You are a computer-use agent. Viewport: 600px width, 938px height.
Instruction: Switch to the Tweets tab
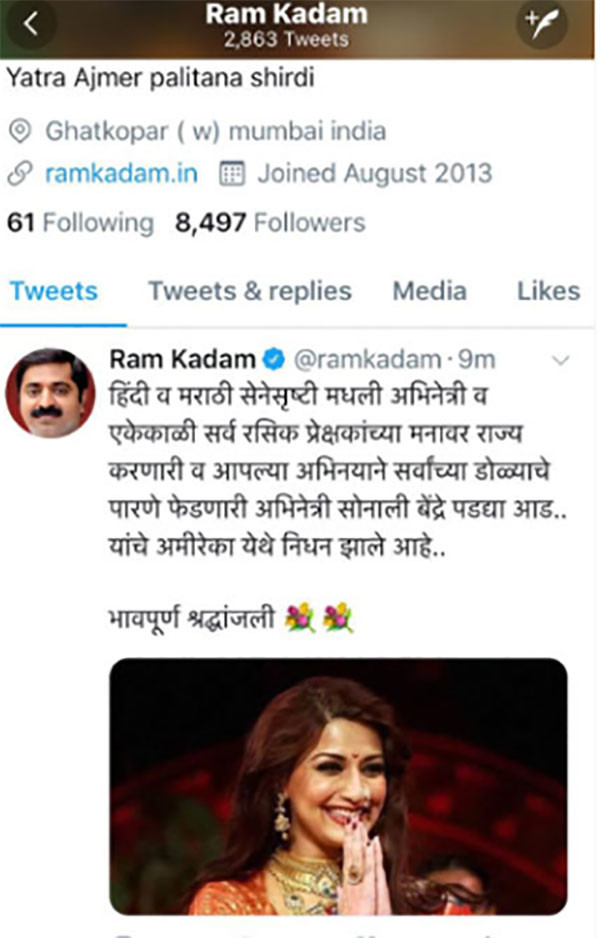click(54, 291)
